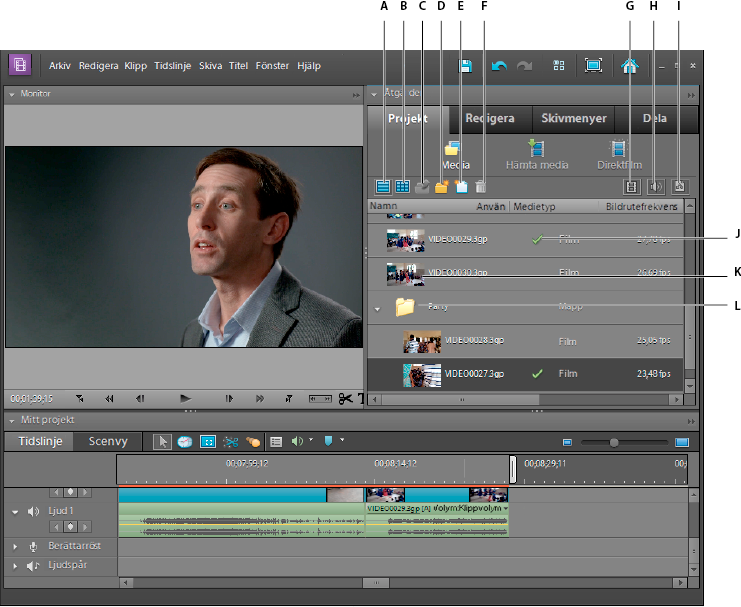Open the Skiva menu
Image resolution: width=741 pixels, height=607 pixels.
(210, 66)
